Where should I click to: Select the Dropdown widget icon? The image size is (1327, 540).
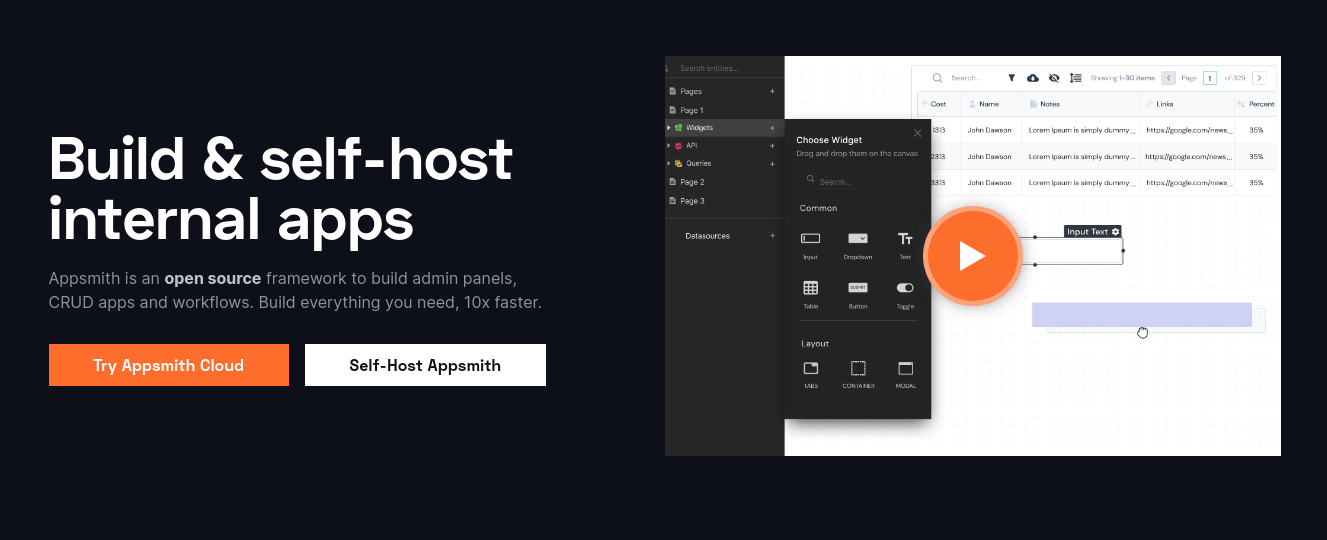(x=858, y=238)
